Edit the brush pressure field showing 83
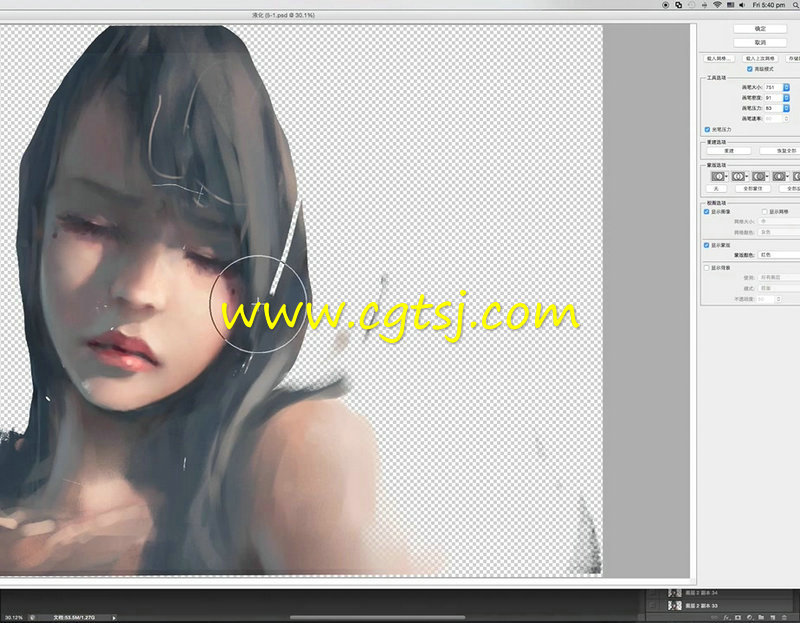This screenshot has width=800, height=623. click(773, 108)
